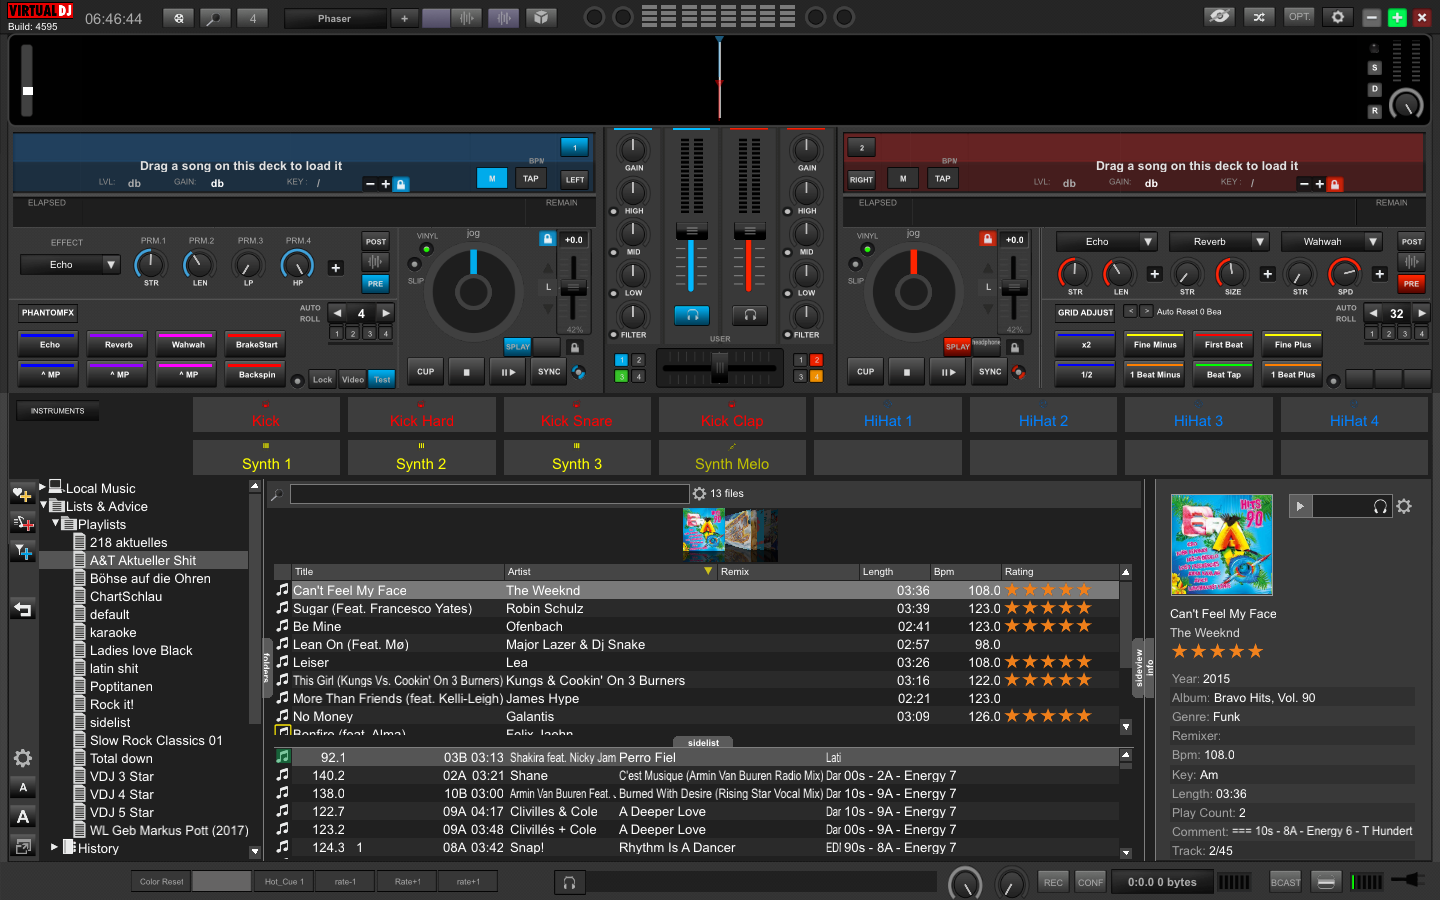Select the Ladies love Black playlist

pyautogui.click(x=141, y=650)
